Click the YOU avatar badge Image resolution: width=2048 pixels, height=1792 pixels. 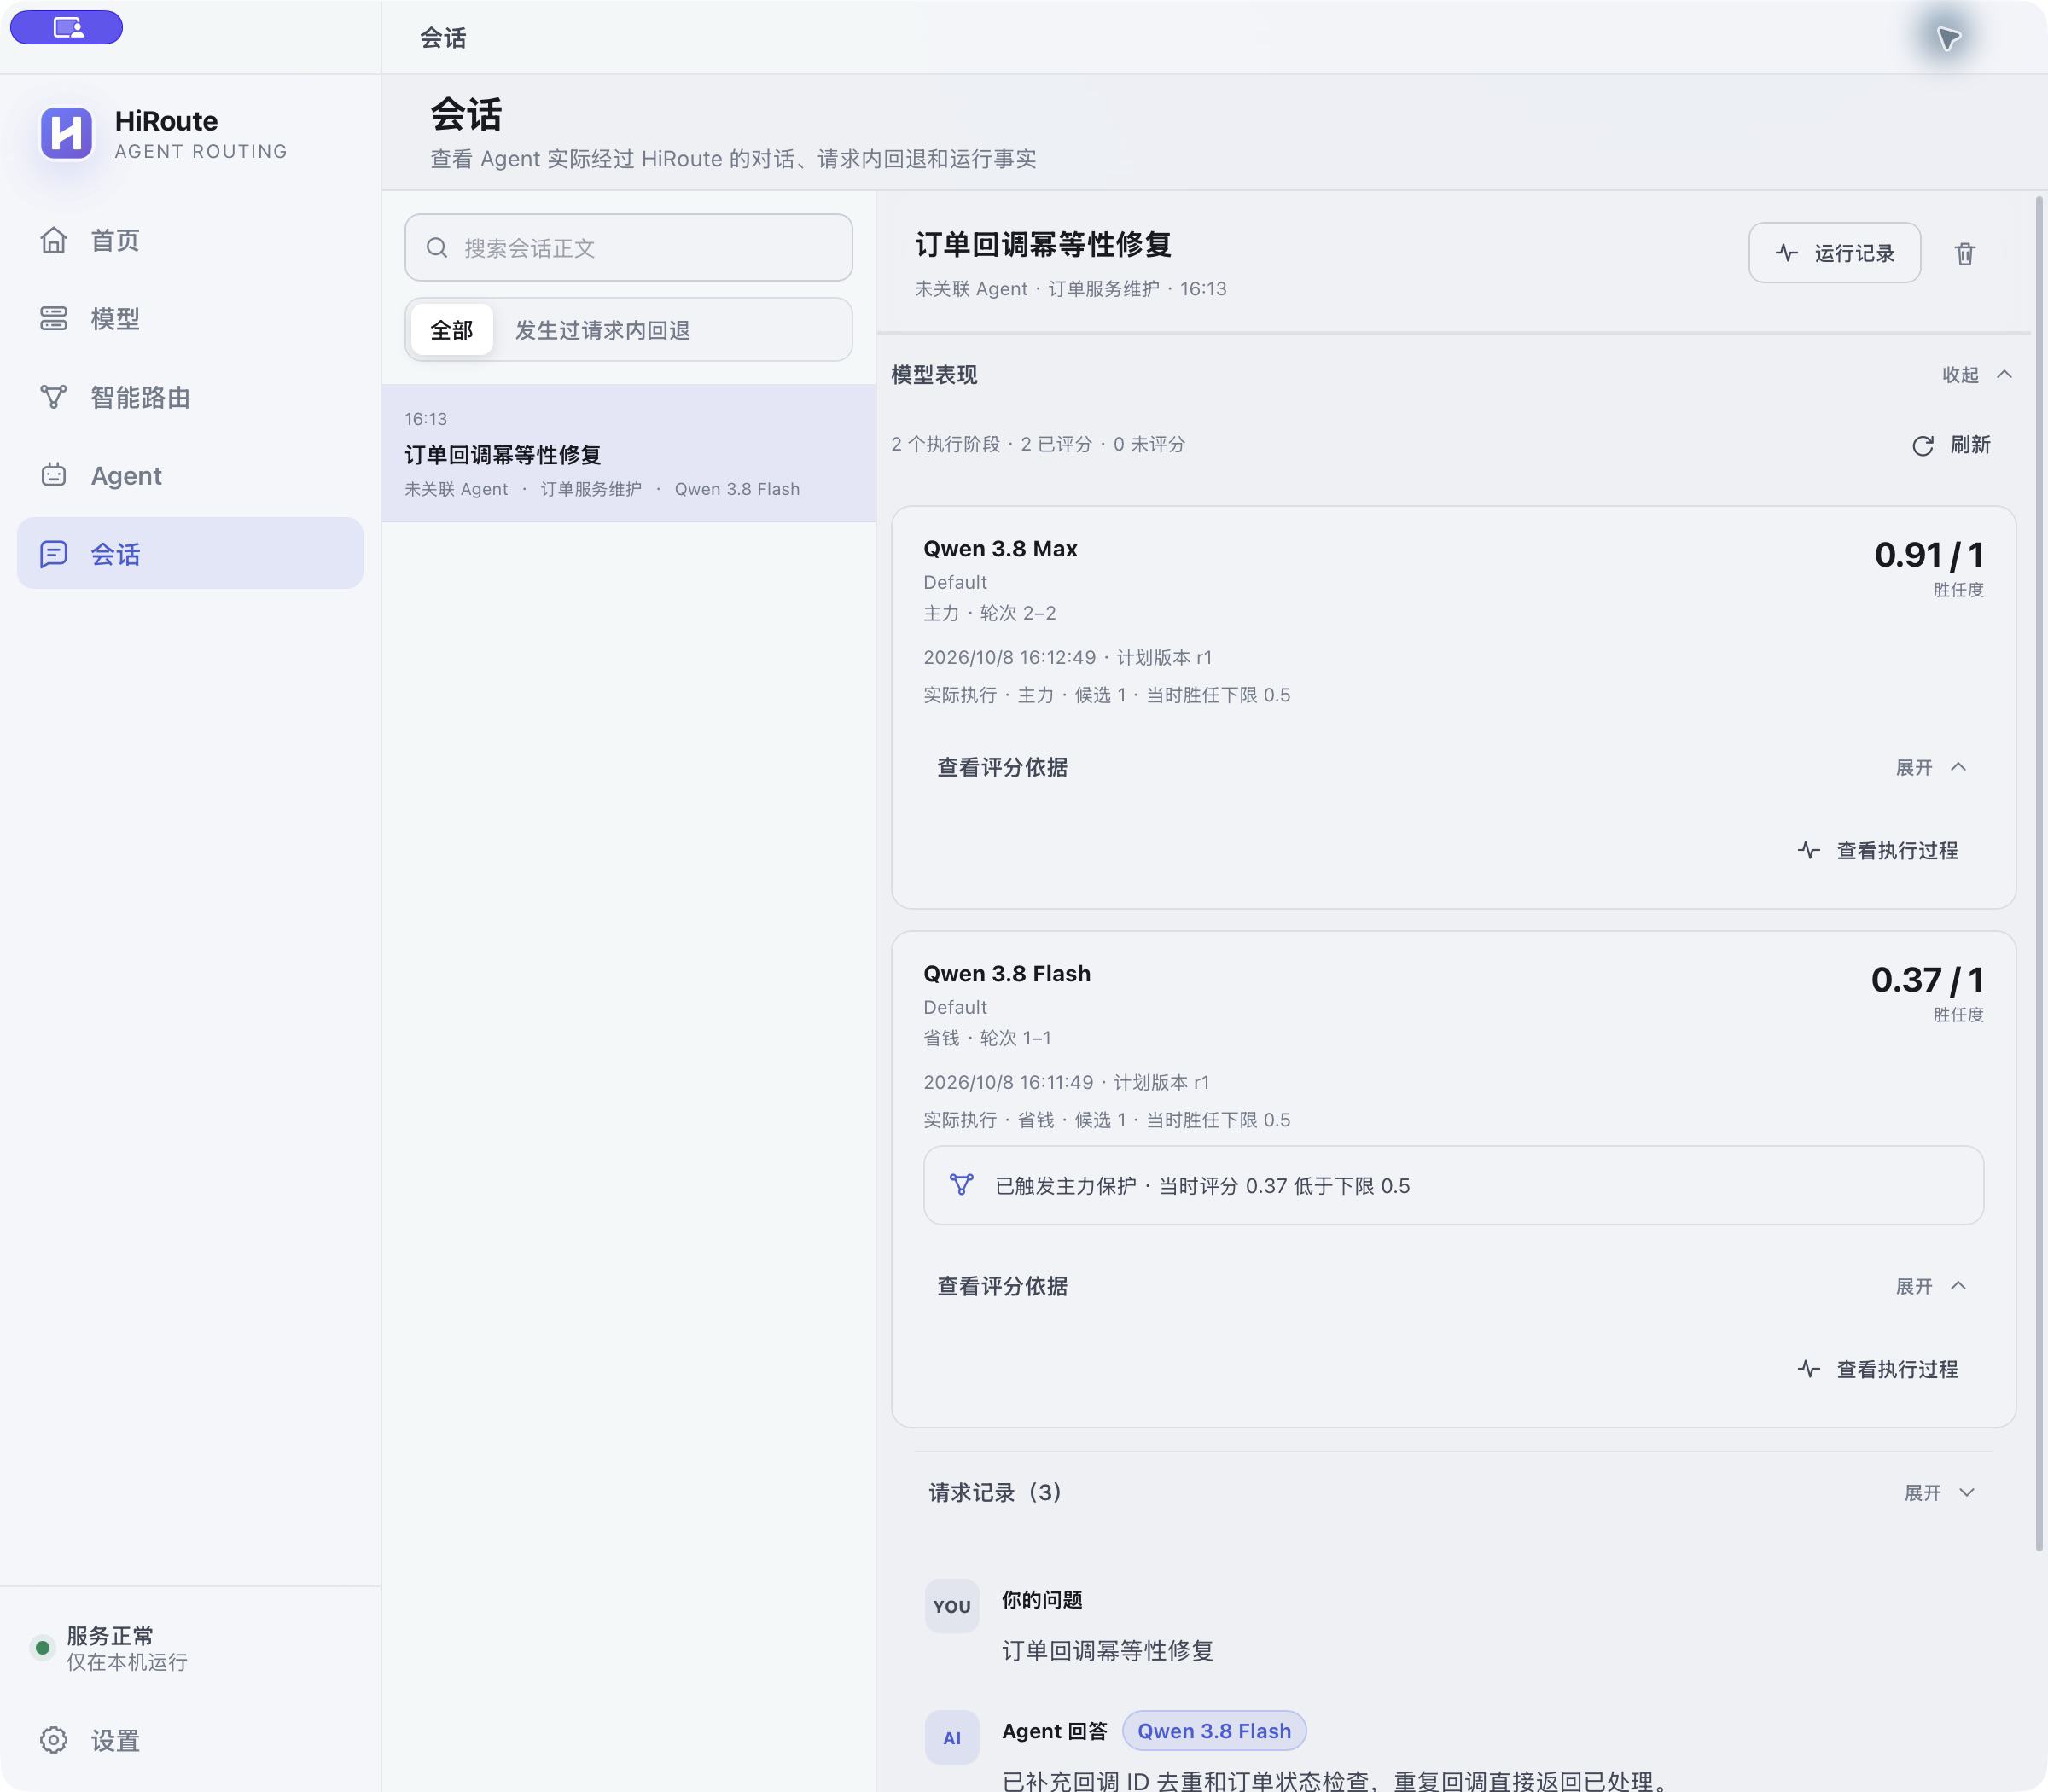pyautogui.click(x=952, y=1606)
